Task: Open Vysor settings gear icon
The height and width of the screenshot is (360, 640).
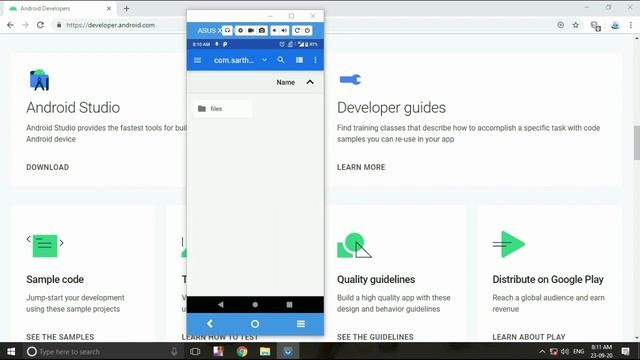Action: pyautogui.click(x=240, y=30)
